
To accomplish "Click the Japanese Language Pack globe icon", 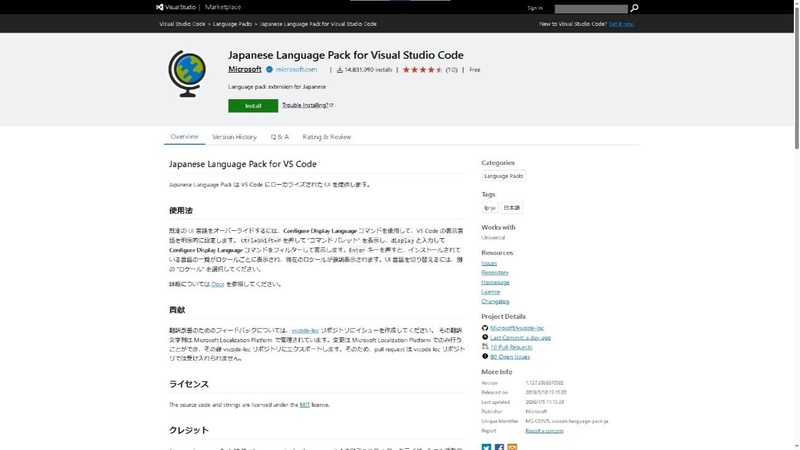I will 187,73.
